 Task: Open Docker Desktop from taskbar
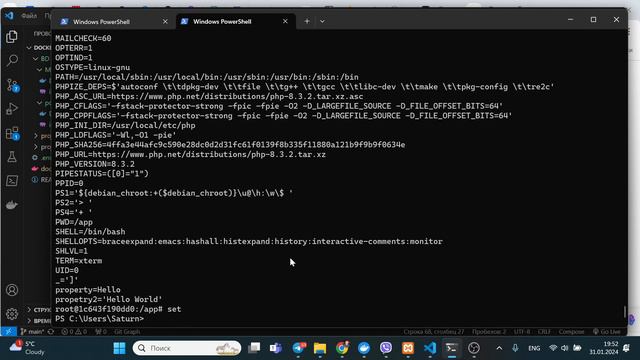(x=364, y=348)
